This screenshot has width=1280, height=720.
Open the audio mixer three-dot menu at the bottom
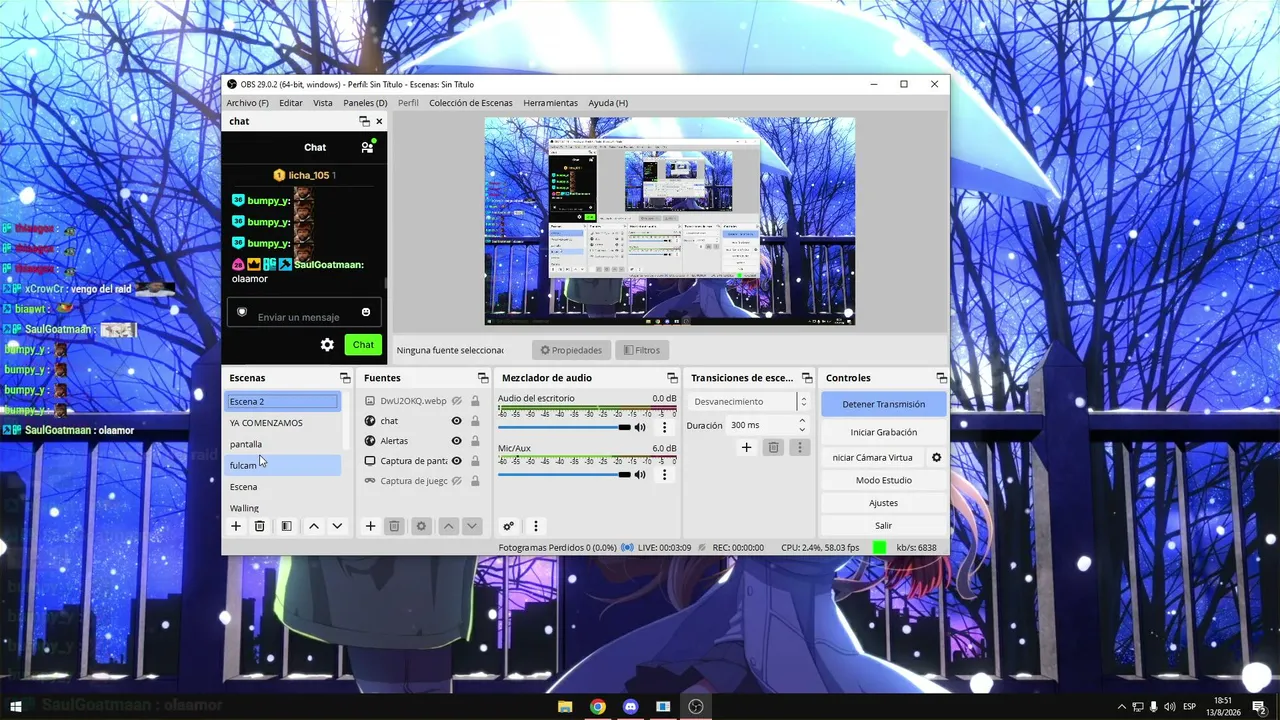click(536, 526)
